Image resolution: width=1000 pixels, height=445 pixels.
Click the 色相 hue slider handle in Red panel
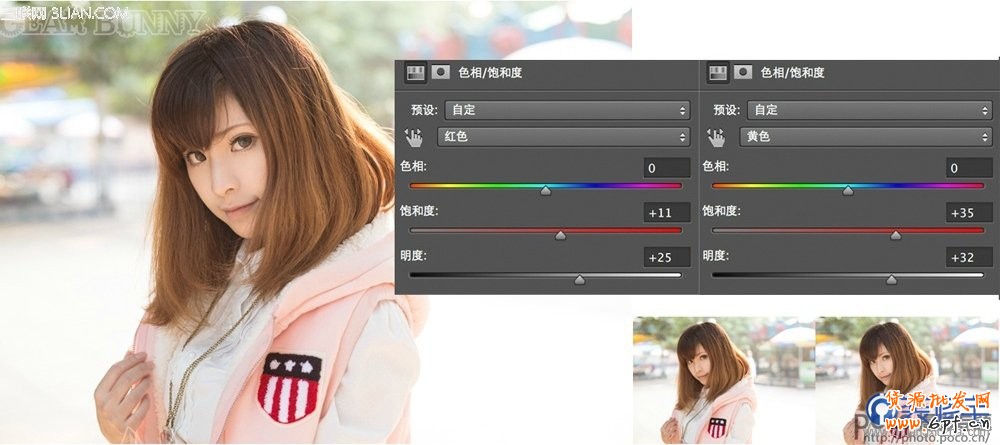(545, 190)
